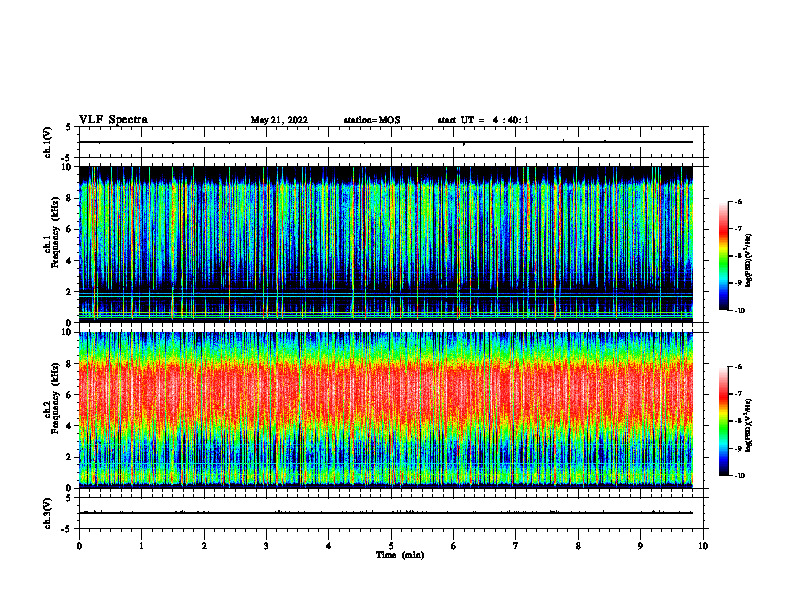
Task: Click the ch.3 voltage waveform trace
Action: 386,513
